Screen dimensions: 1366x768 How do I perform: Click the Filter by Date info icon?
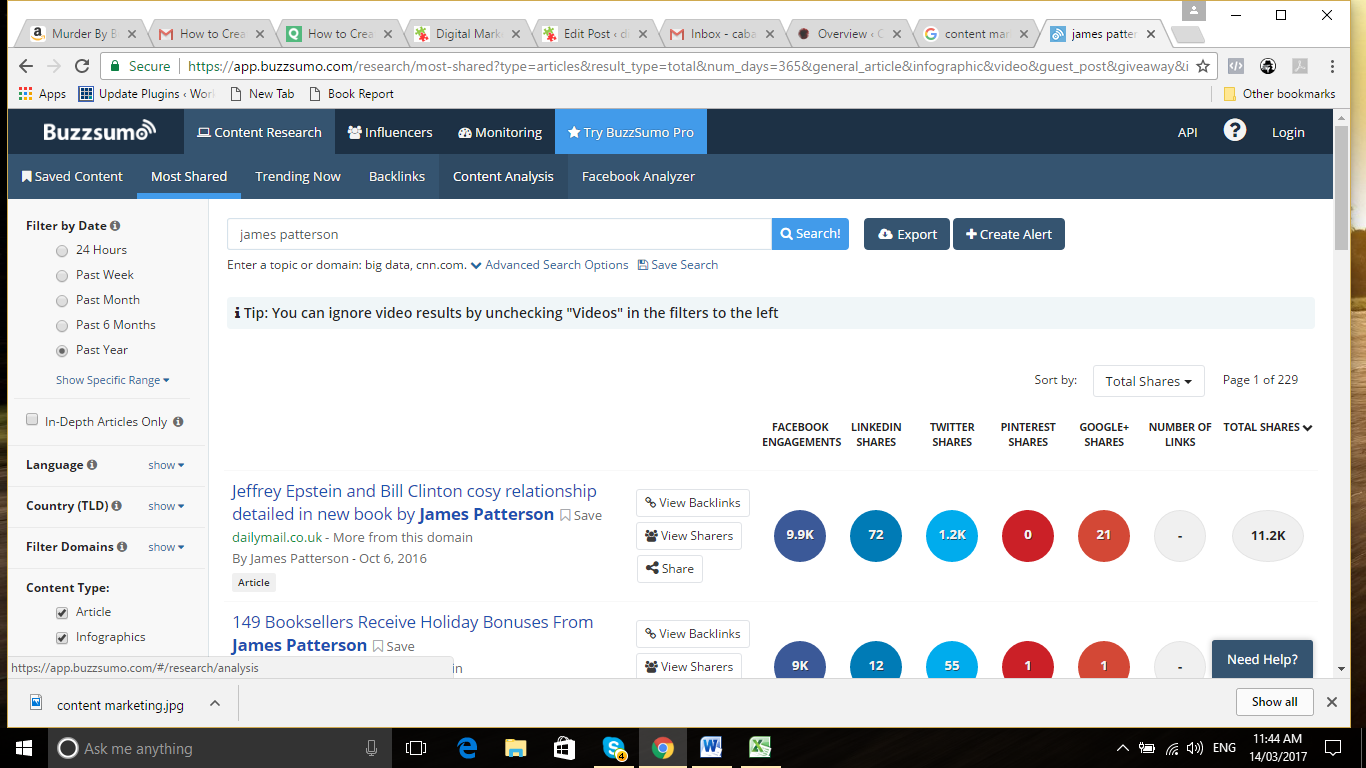pyautogui.click(x=115, y=226)
